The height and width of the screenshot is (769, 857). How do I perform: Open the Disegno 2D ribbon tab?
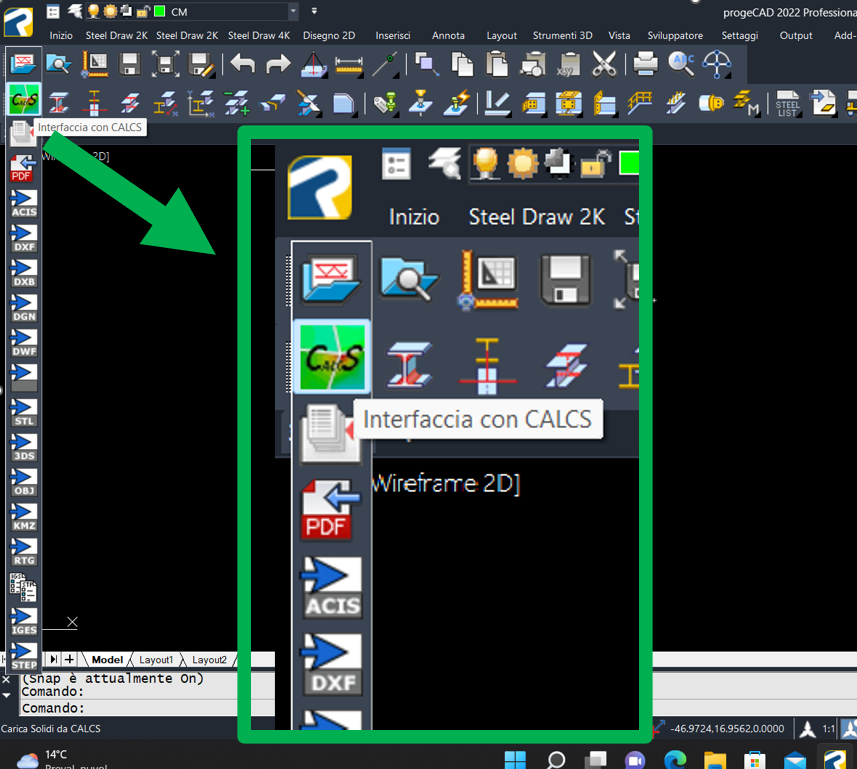[329, 36]
